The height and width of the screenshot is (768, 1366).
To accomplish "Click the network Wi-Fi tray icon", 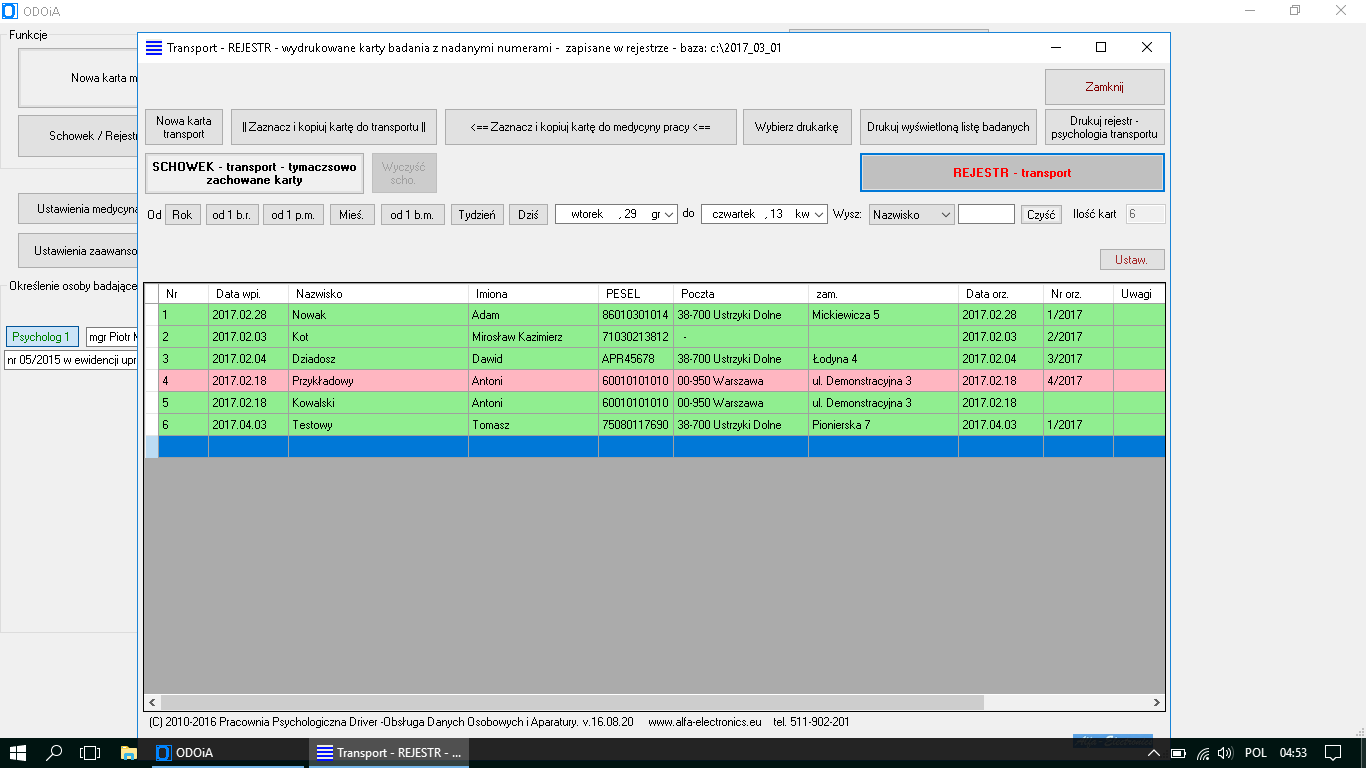I will click(1203, 752).
